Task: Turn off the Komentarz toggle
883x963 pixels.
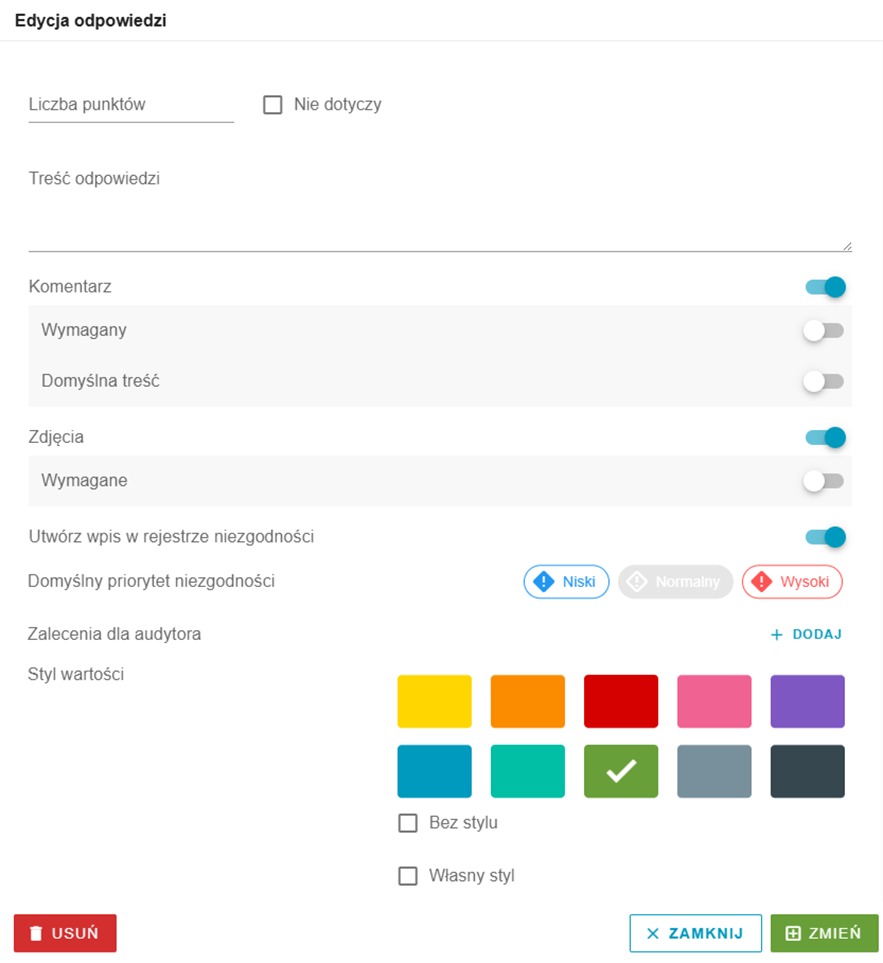Action: point(825,287)
